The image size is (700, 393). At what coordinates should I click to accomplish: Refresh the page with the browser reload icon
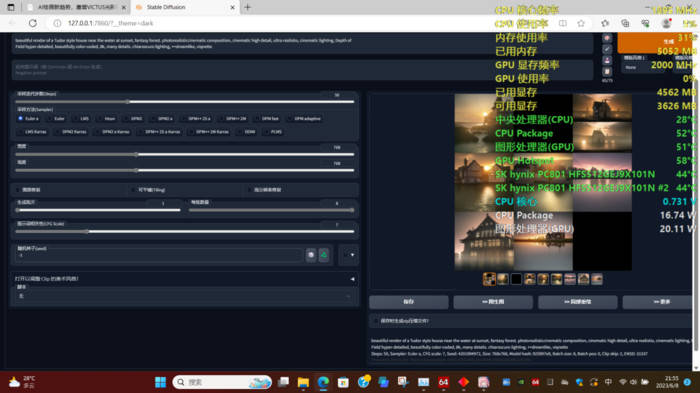point(33,23)
